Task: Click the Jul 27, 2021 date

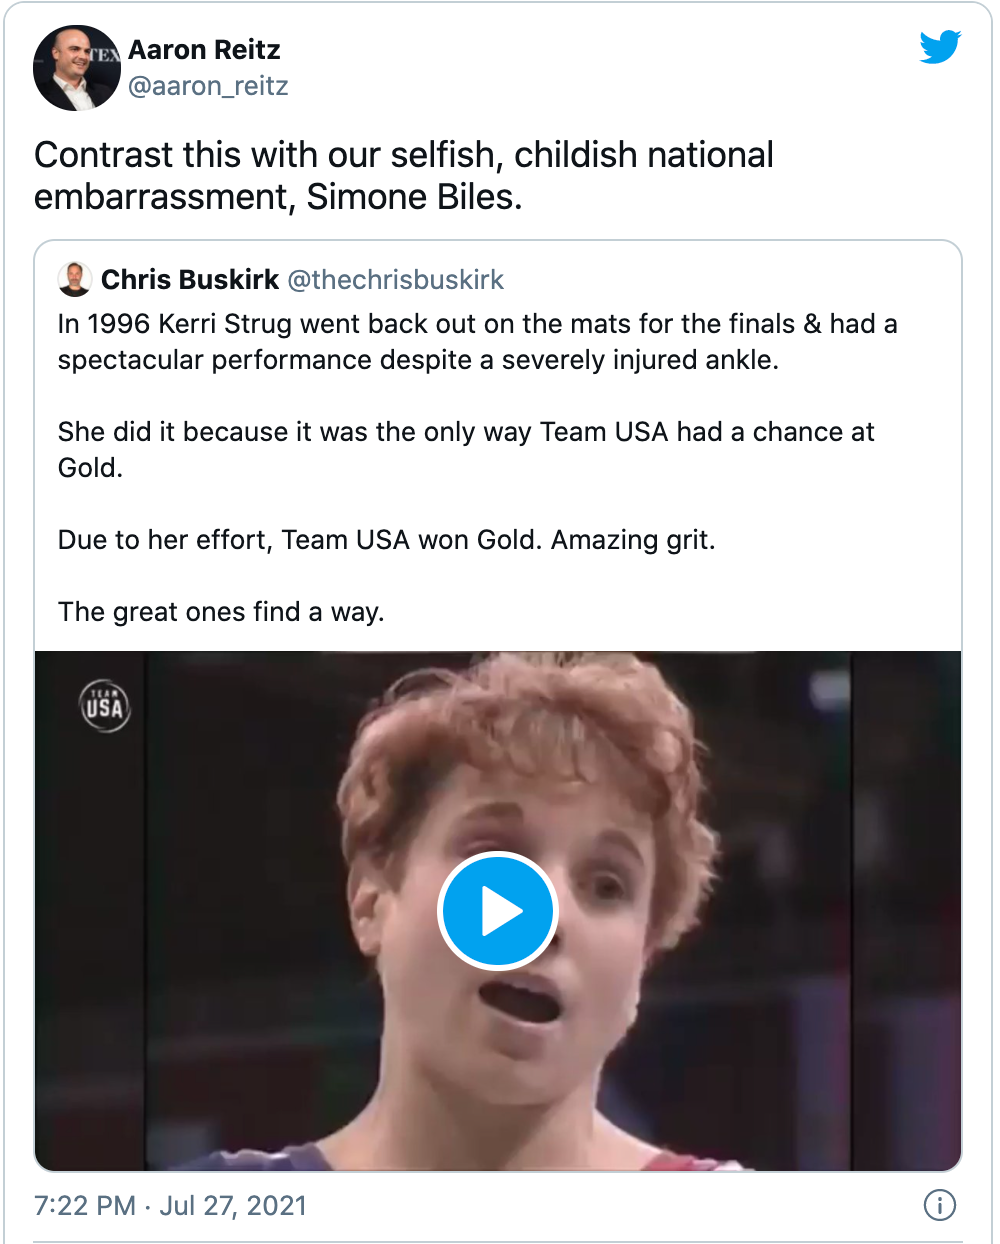Action: 233,1206
